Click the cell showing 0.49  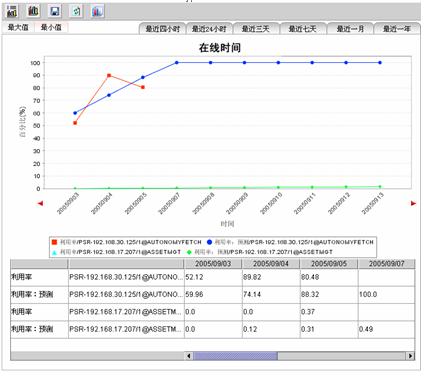[x=386, y=329]
